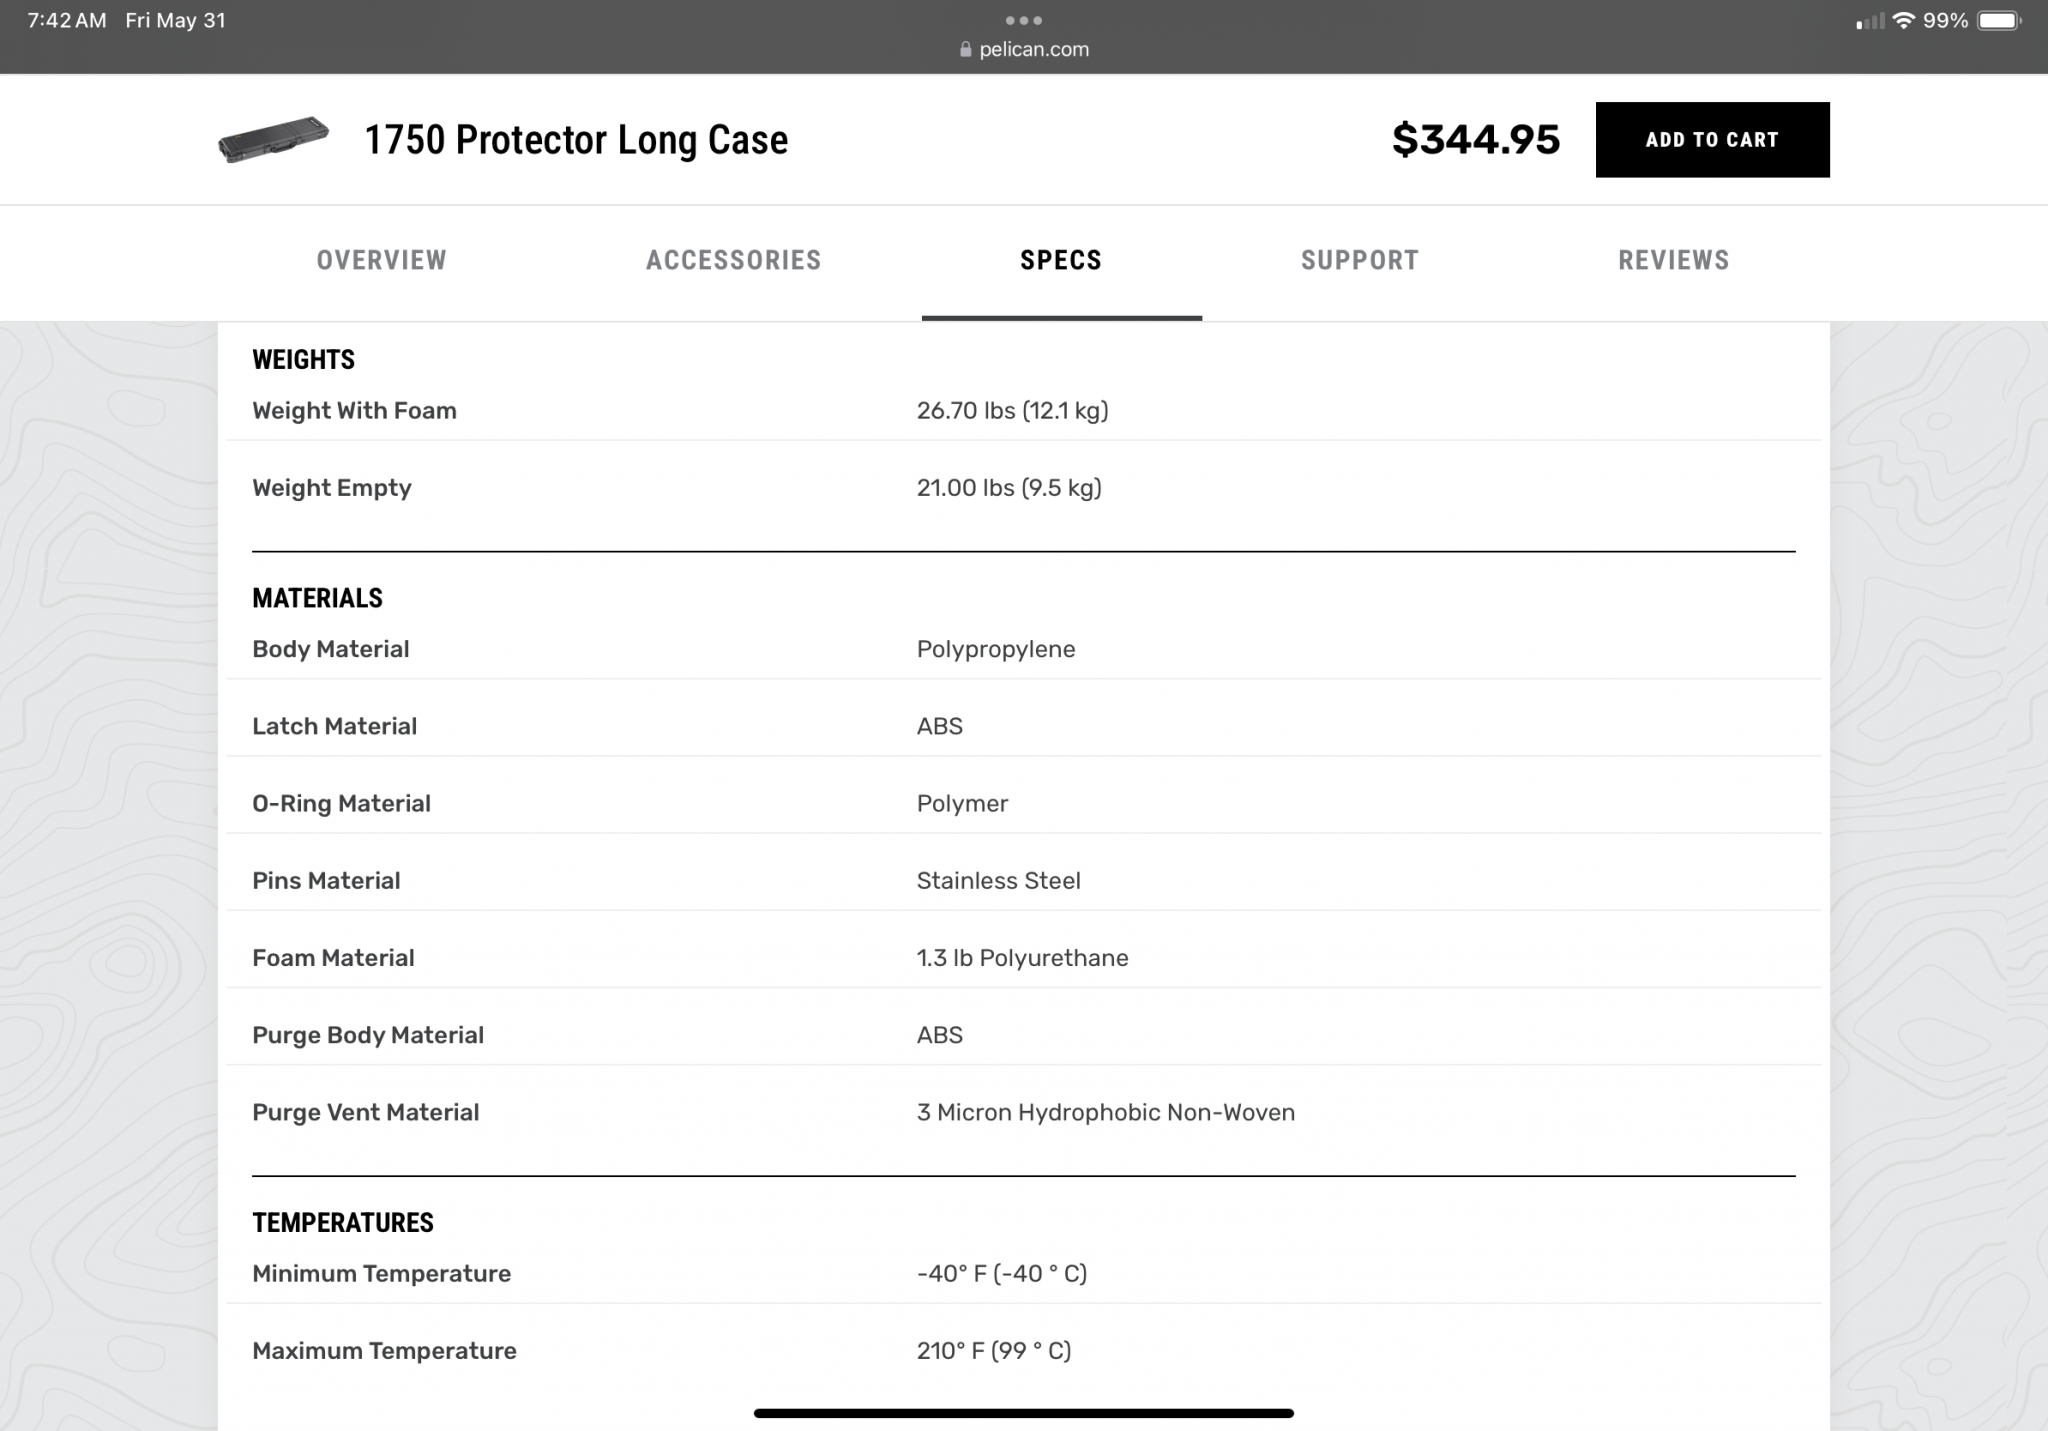This screenshot has height=1431, width=2048.
Task: Tap the Wi-Fi status icon
Action: pos(1903,20)
